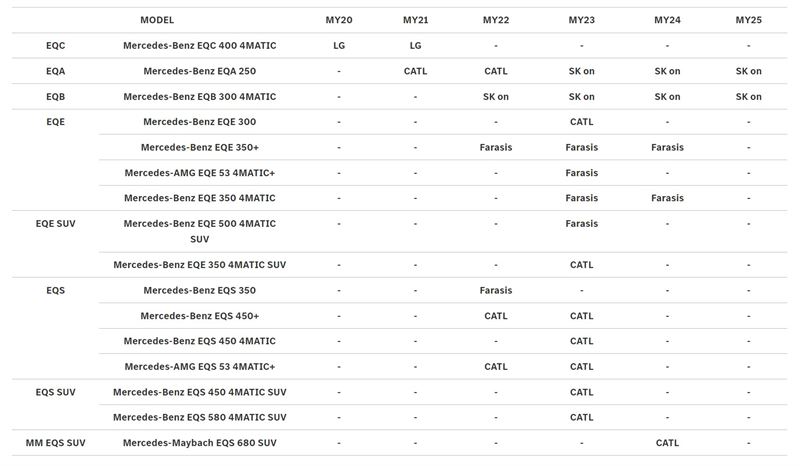Screen dimensions: 800x466
Task: Select the MY25 column header
Action: pyautogui.click(x=748, y=20)
